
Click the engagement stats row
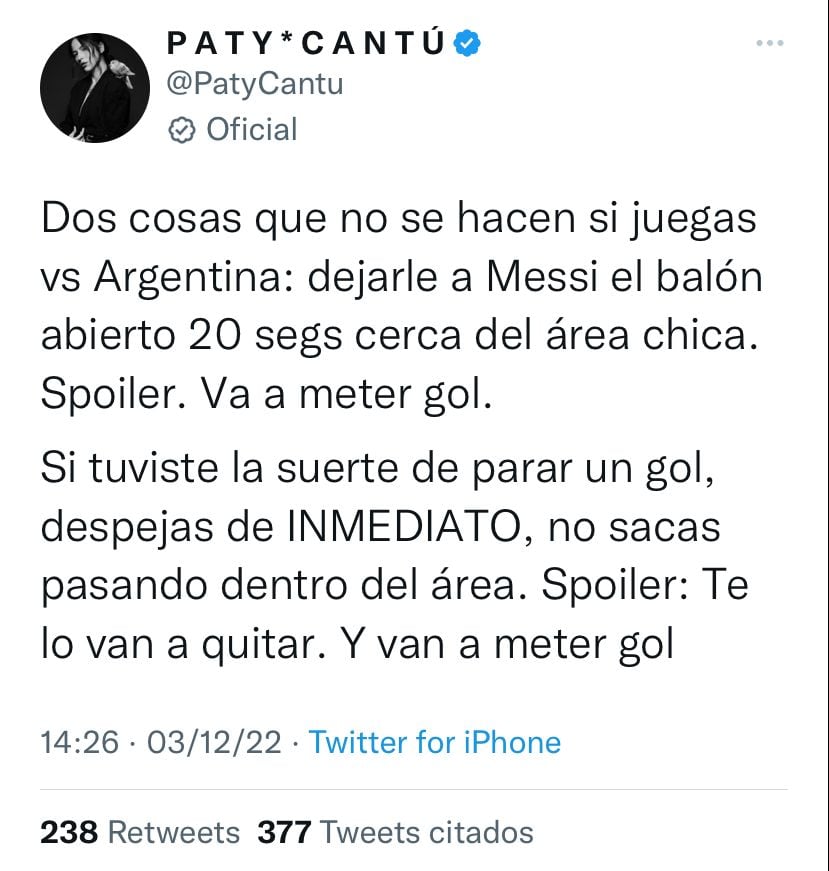coord(300,832)
